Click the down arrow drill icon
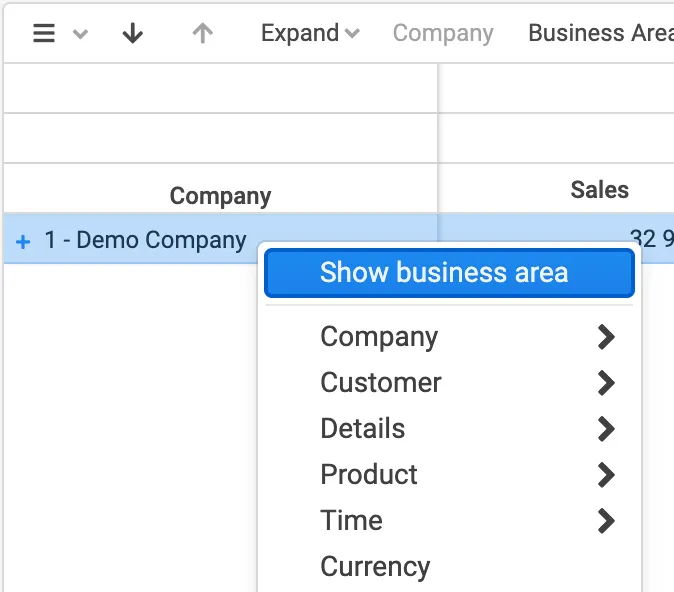674x592 pixels. [x=132, y=33]
